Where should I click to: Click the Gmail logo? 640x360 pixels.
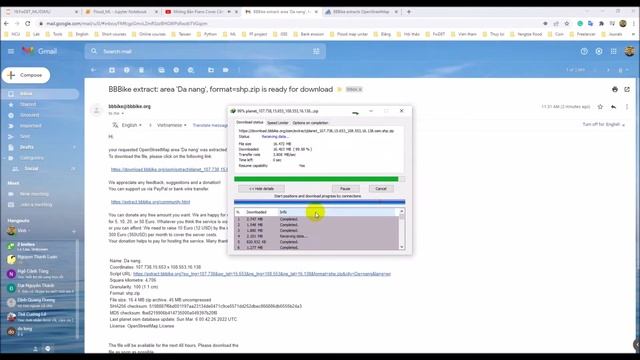[40, 51]
